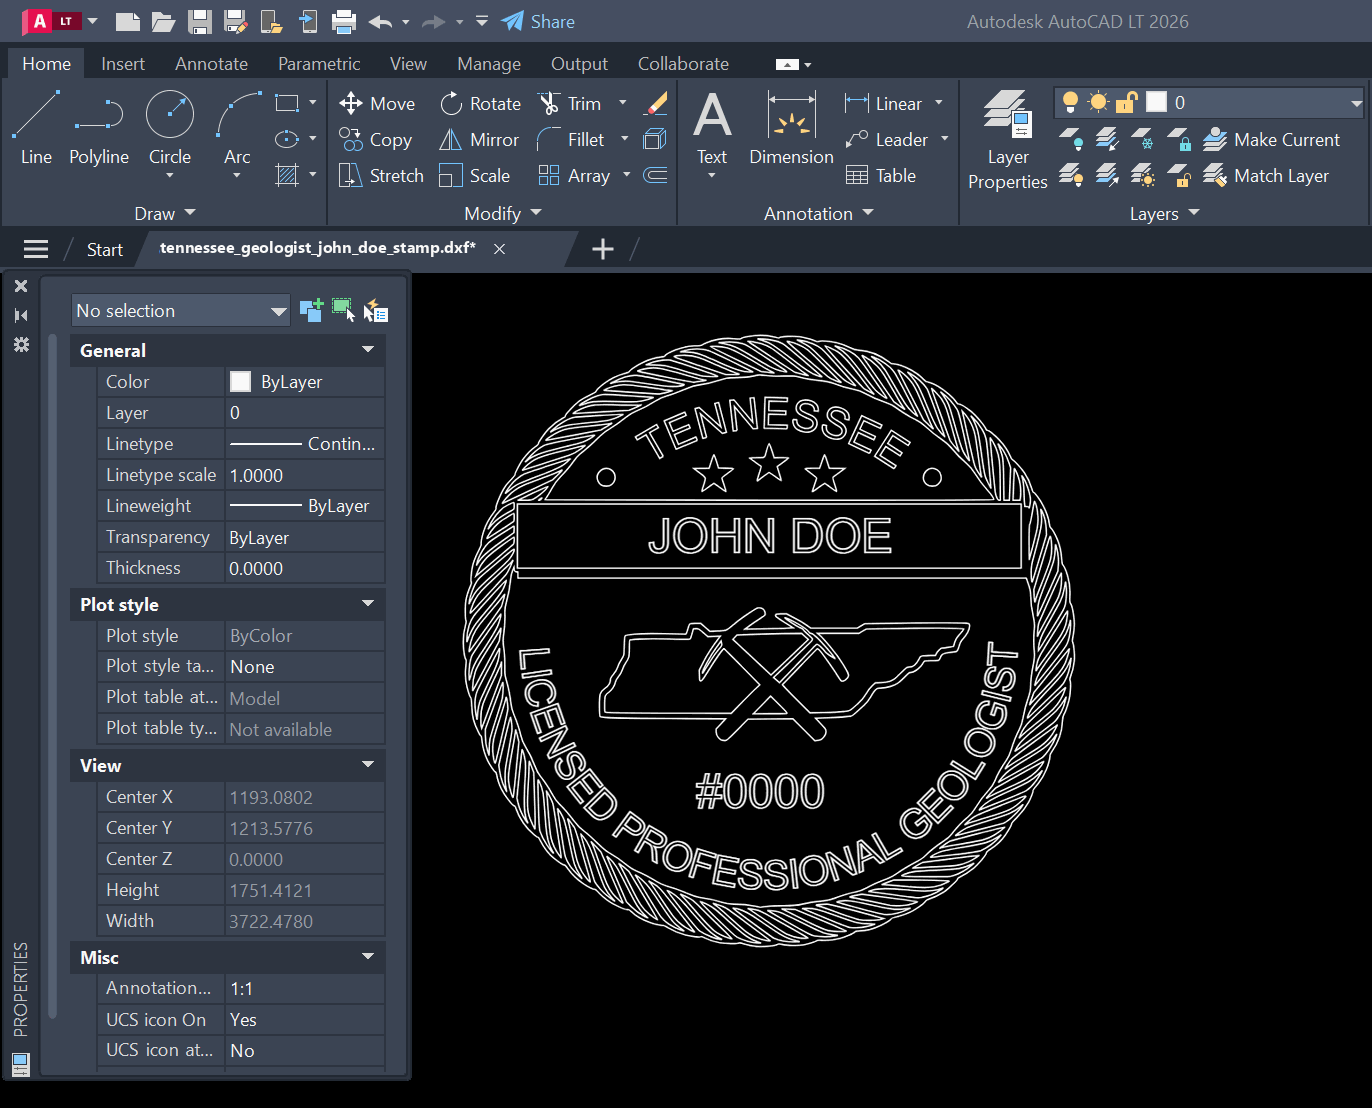Screen dimensions: 1372x1108
Task: Open the No selection dropdown
Action: (181, 311)
